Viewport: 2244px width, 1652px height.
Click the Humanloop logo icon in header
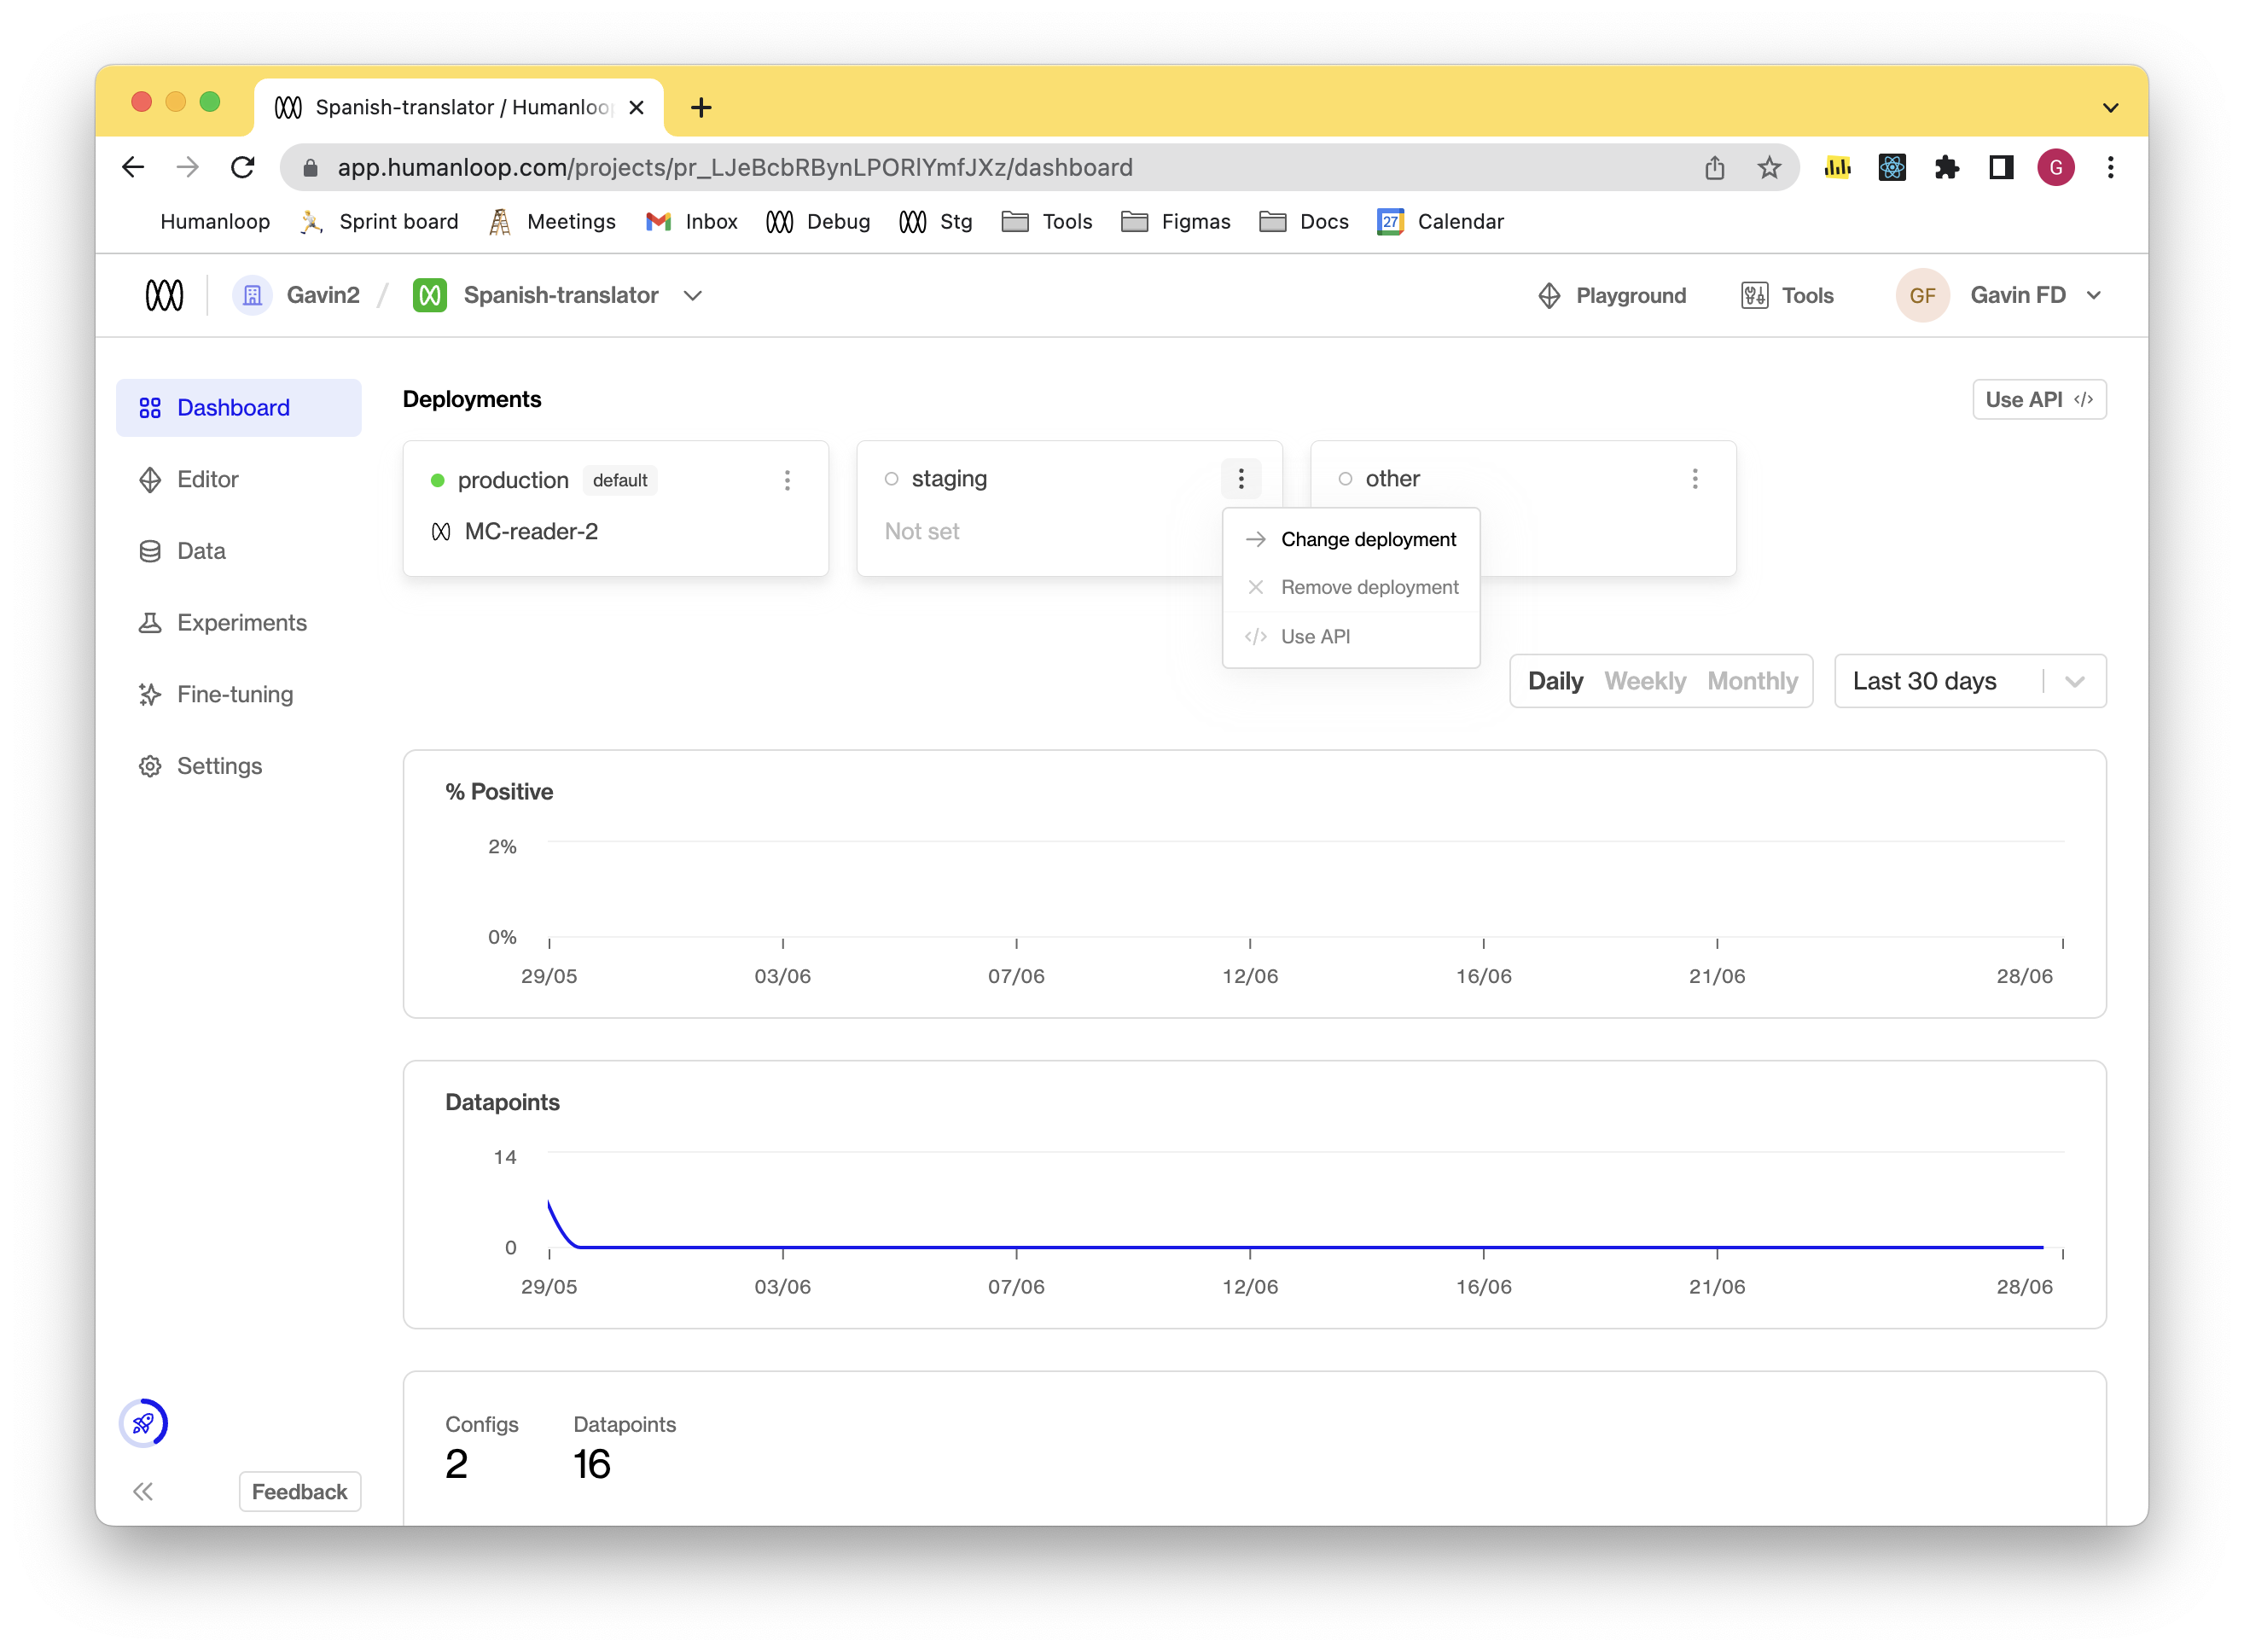click(x=165, y=295)
